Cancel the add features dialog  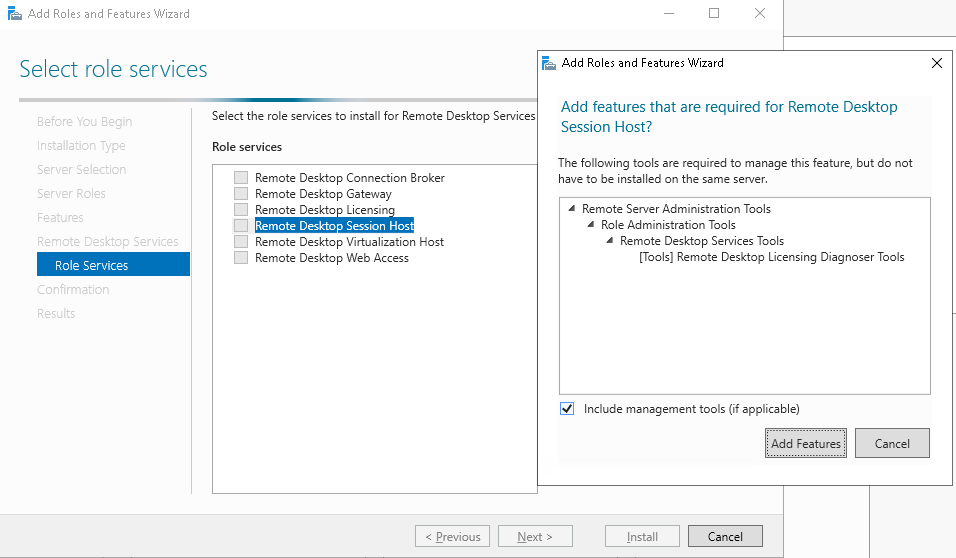point(892,443)
